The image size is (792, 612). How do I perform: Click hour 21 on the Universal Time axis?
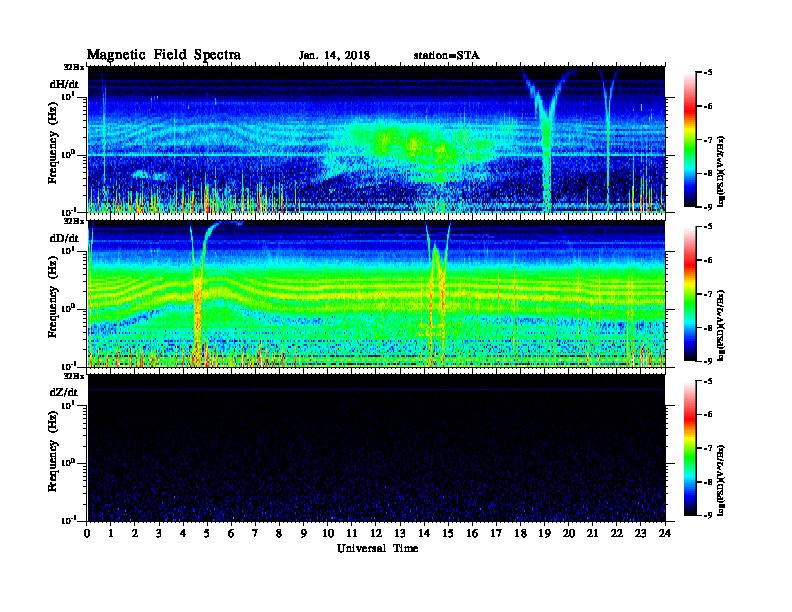(x=592, y=534)
